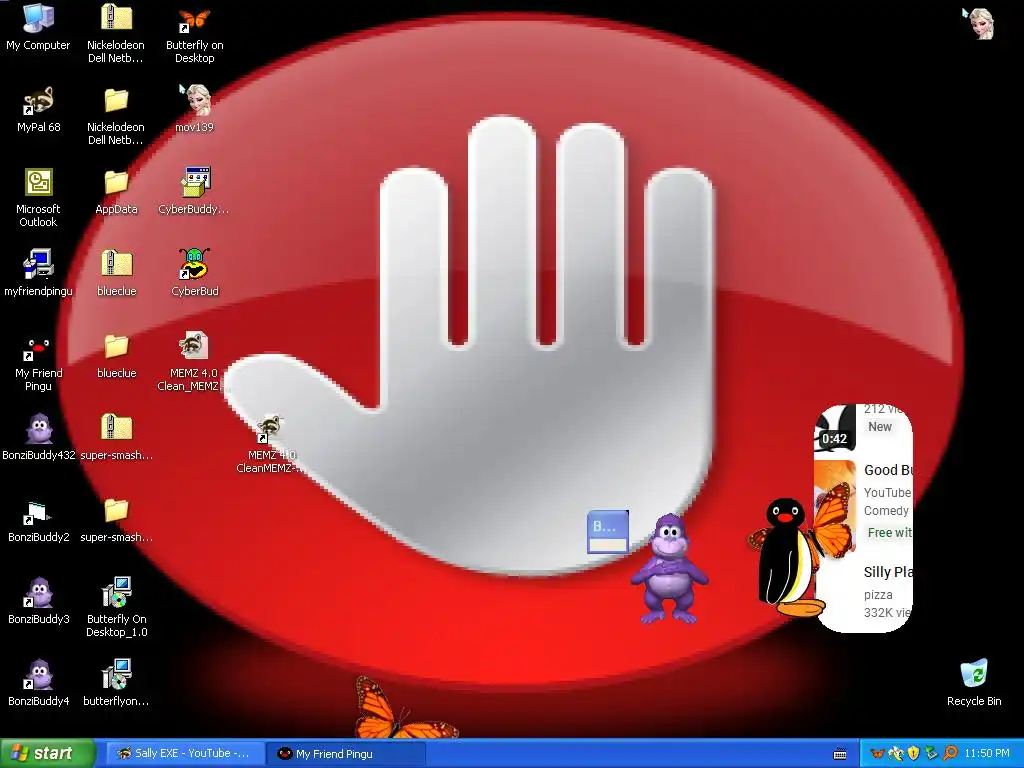1024x768 pixels.
Task: Open Microsoft Outlook from the desktop
Action: (x=38, y=197)
